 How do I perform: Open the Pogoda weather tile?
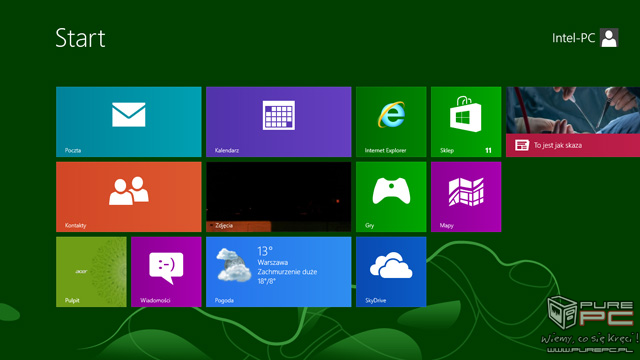point(278,272)
